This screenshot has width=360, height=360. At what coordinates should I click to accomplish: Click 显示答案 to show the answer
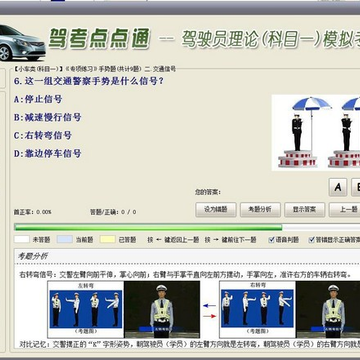[x=305, y=210]
